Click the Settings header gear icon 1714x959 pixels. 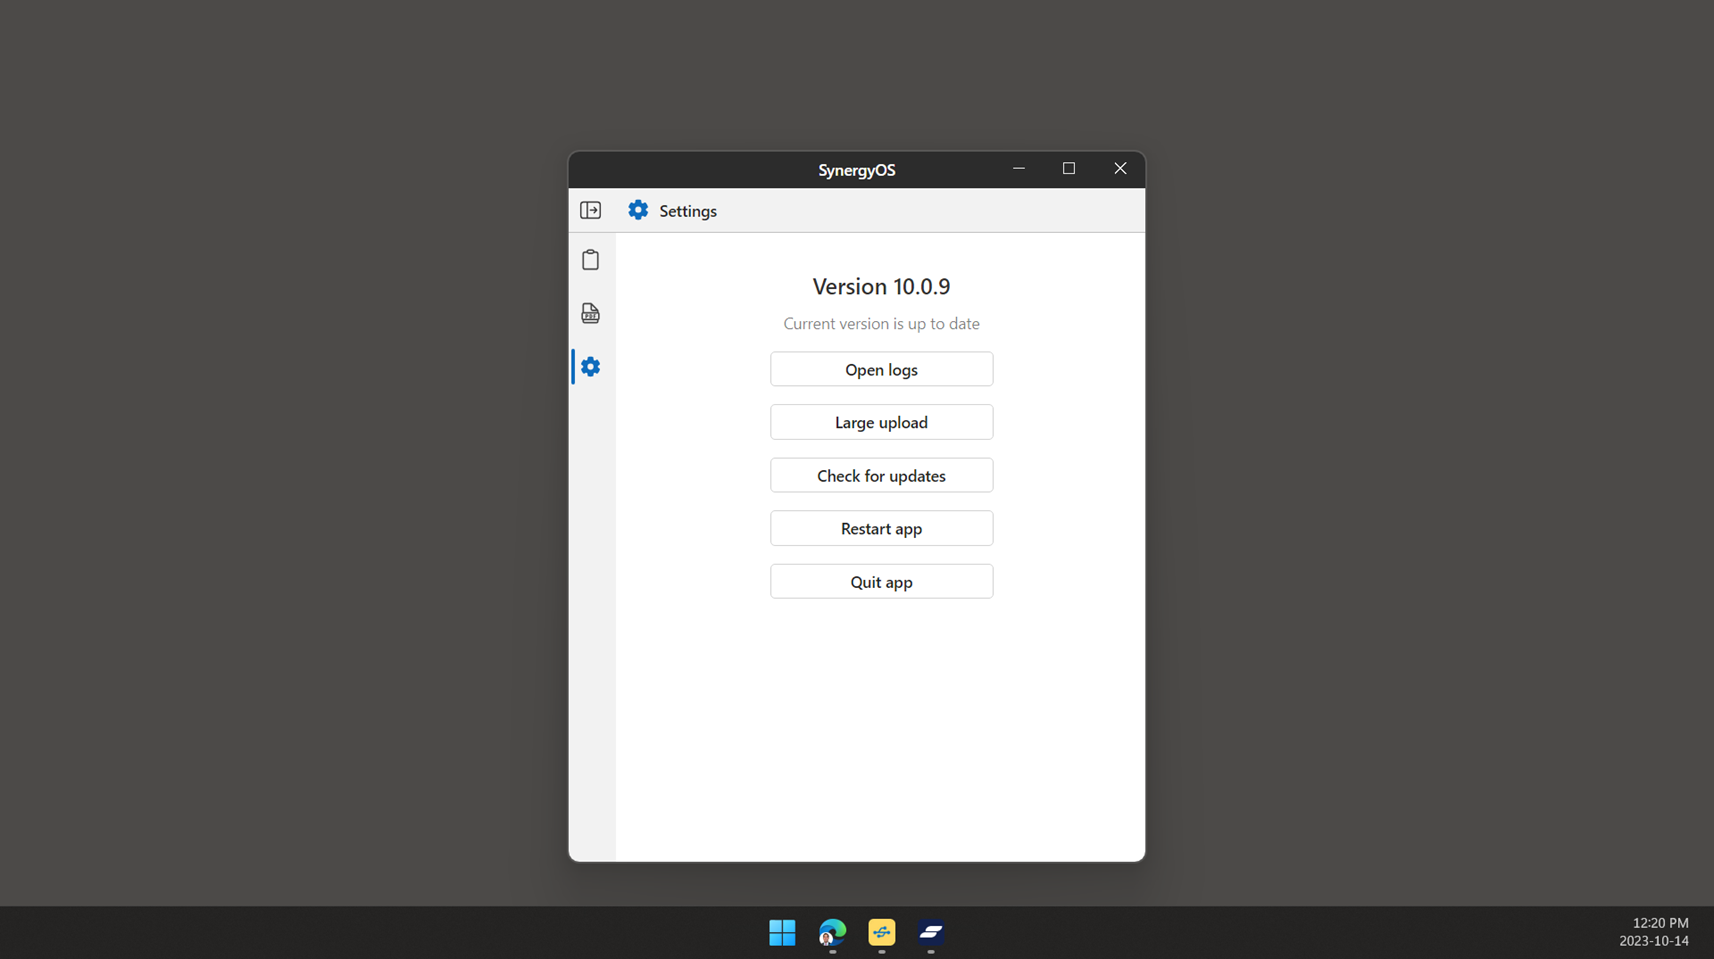[638, 210]
